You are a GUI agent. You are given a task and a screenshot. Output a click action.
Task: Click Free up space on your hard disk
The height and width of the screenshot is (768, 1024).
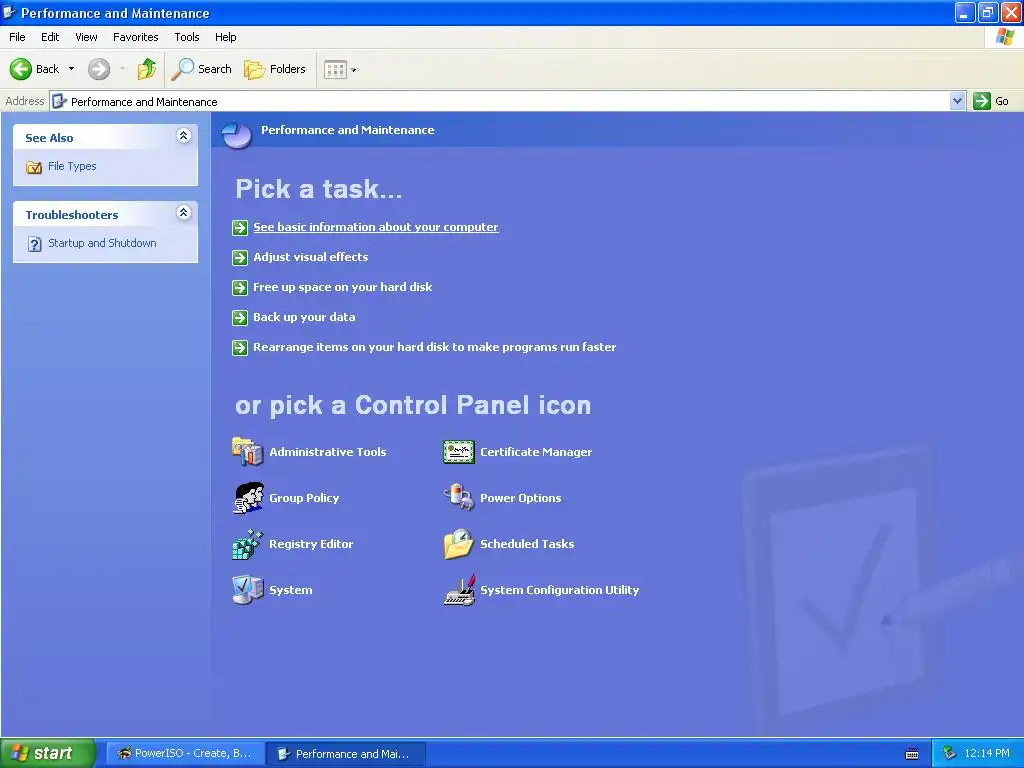pos(342,287)
